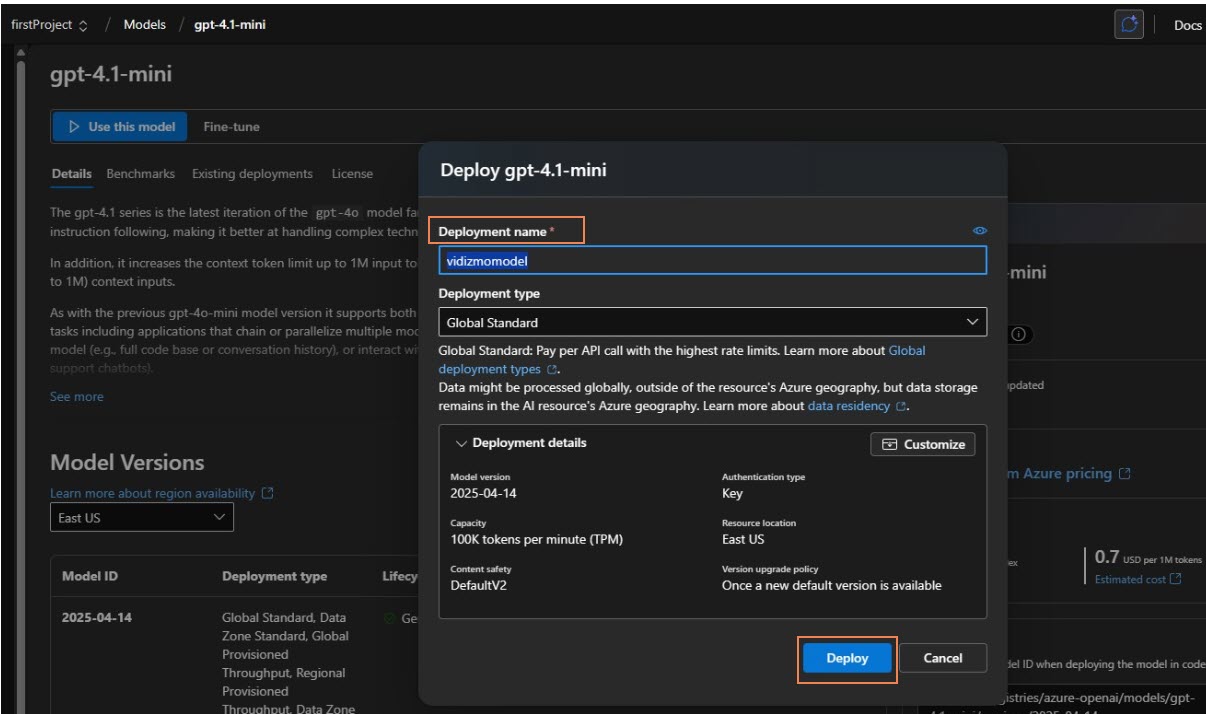Click the chat icon in top bar

(1129, 25)
